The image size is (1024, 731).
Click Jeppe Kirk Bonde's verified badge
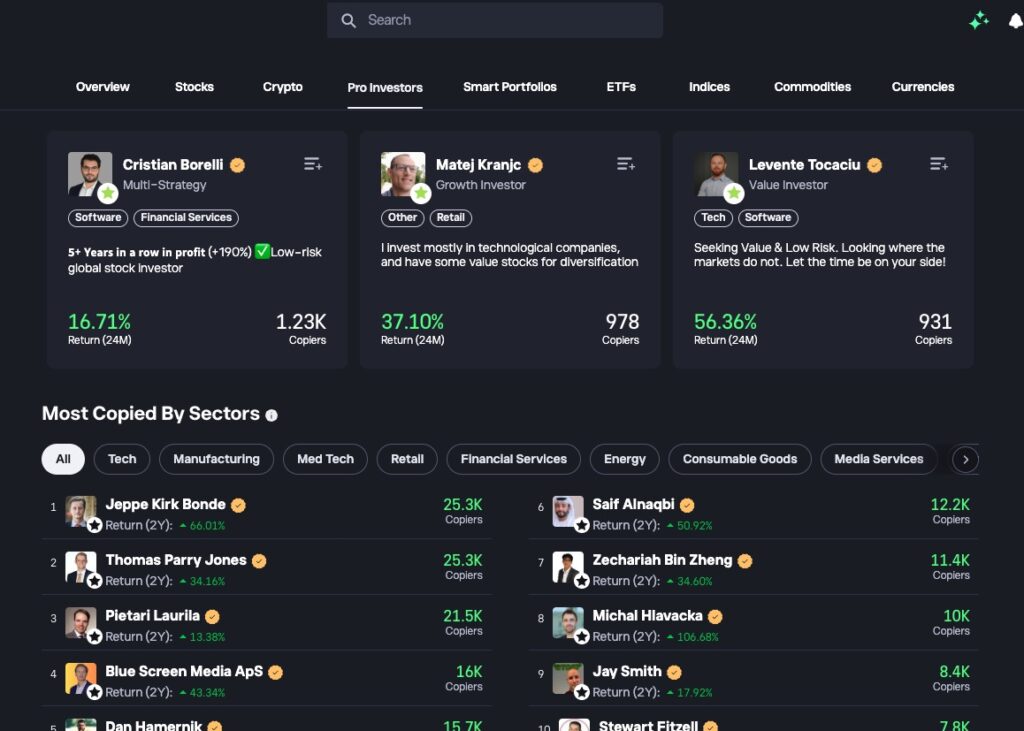click(x=238, y=505)
